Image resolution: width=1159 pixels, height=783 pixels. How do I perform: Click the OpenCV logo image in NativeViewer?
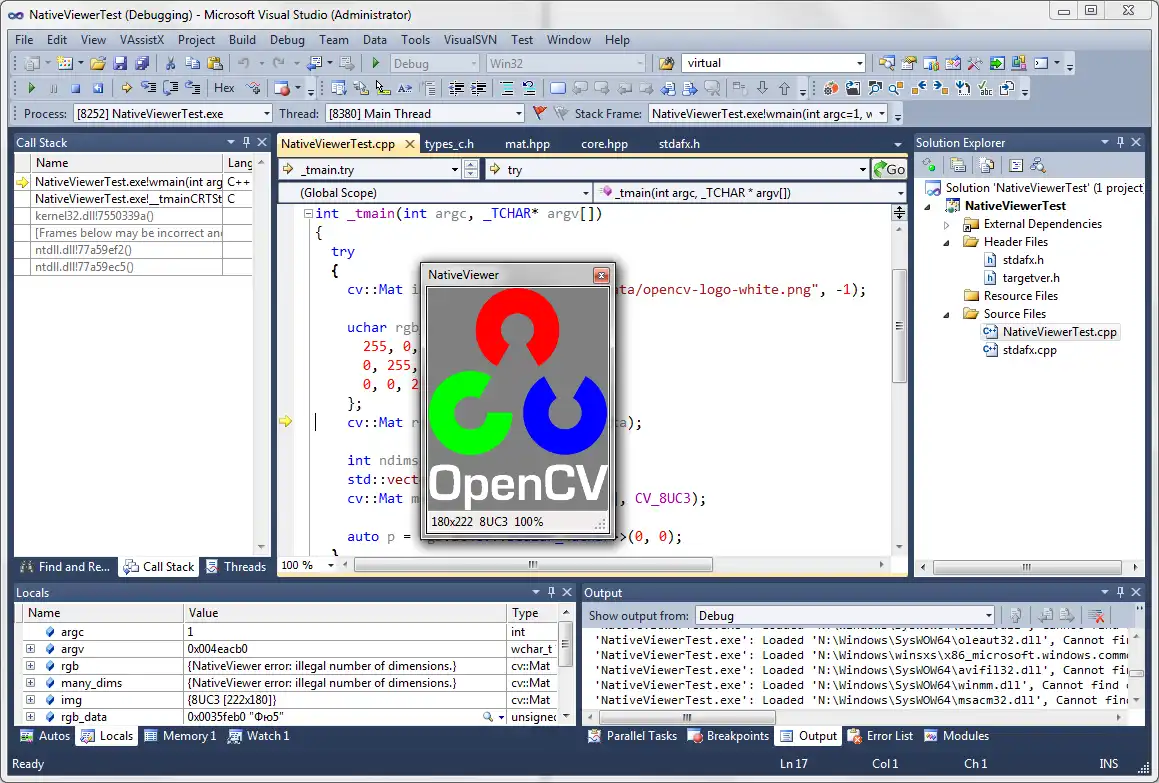(x=518, y=398)
